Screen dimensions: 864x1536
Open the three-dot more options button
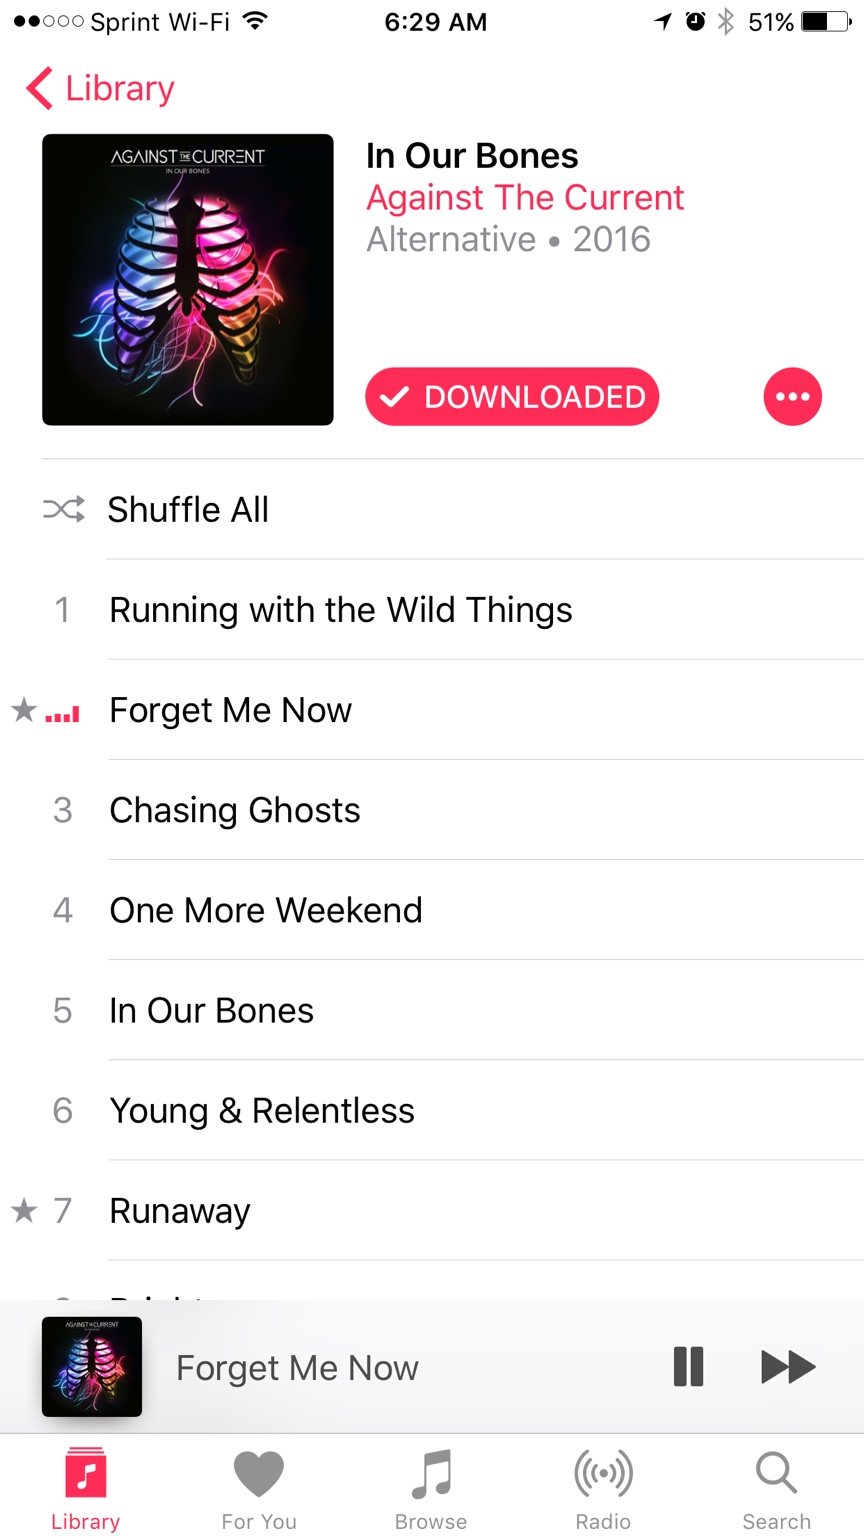(x=792, y=397)
